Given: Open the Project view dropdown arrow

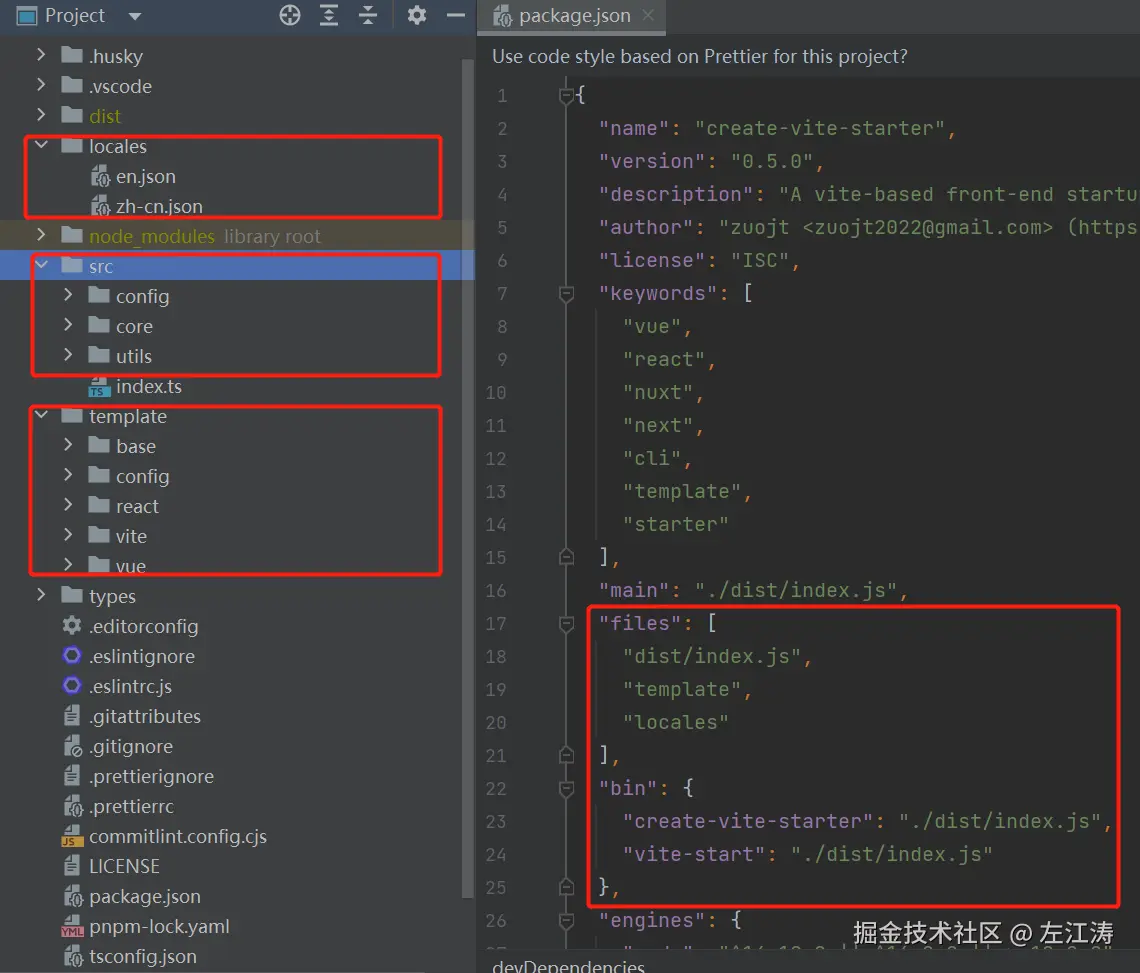Looking at the screenshot, I should pos(135,16).
